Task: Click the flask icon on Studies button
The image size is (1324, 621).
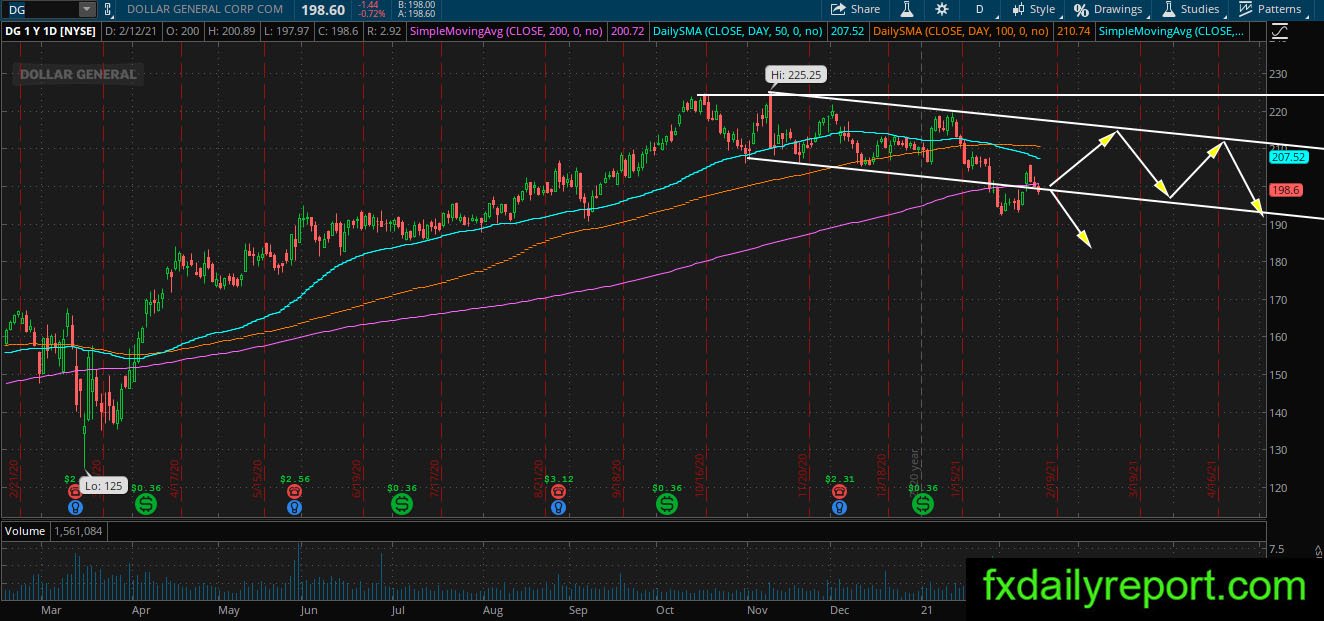Action: coord(1167,9)
